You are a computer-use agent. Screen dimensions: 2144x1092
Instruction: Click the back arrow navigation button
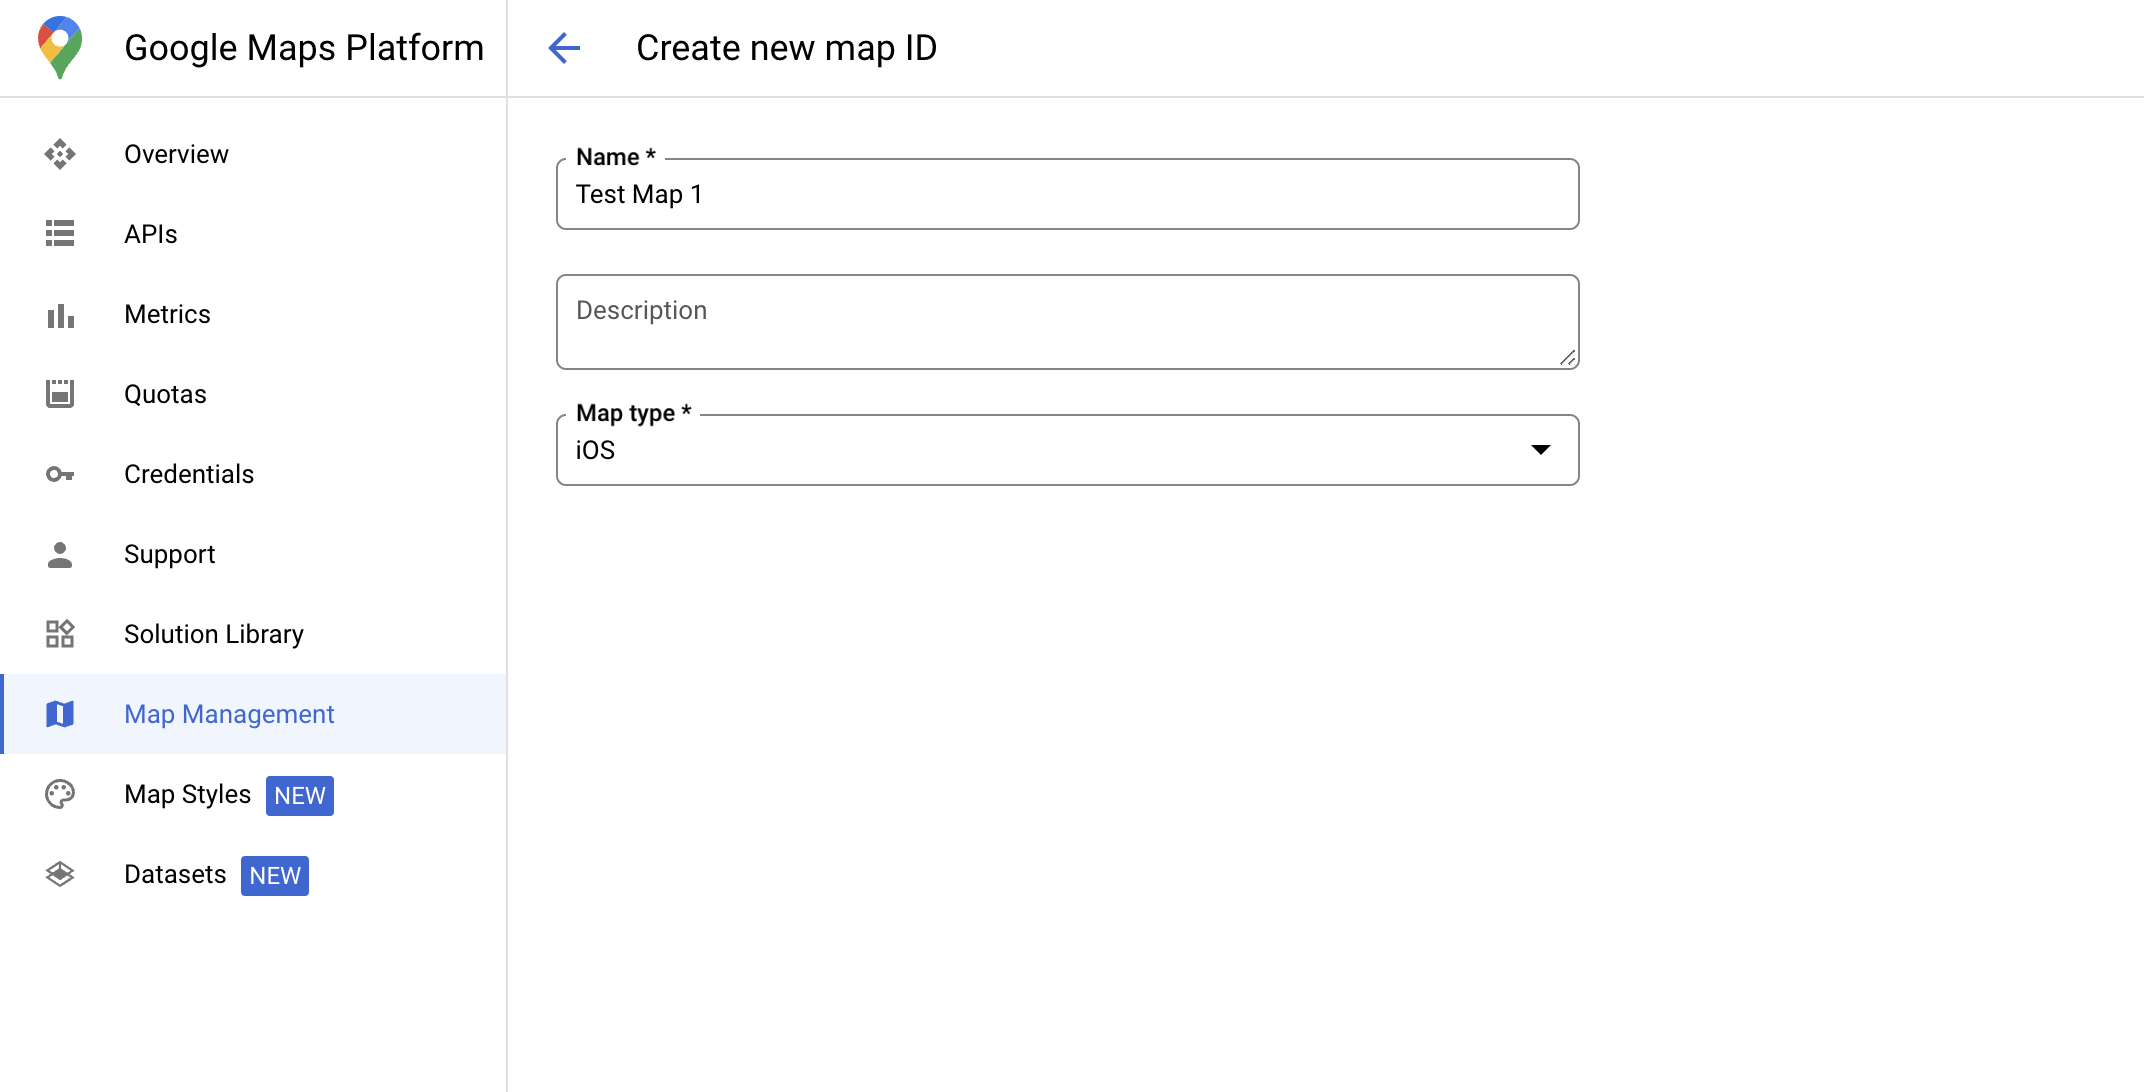(x=564, y=49)
